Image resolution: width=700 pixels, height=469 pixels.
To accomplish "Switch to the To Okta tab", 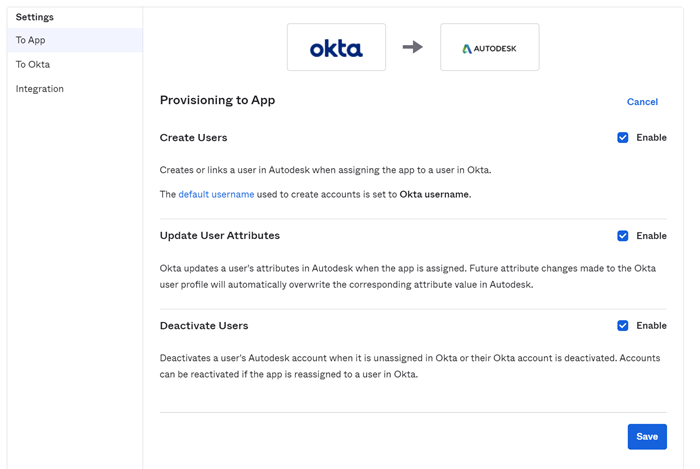I will pos(33,64).
